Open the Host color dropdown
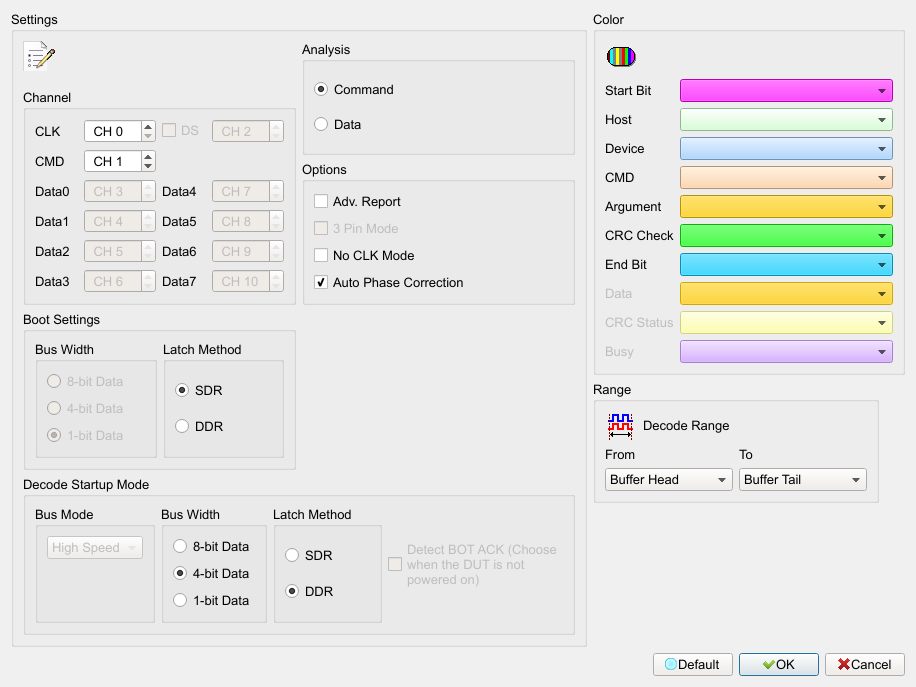The image size is (916, 687). 786,120
